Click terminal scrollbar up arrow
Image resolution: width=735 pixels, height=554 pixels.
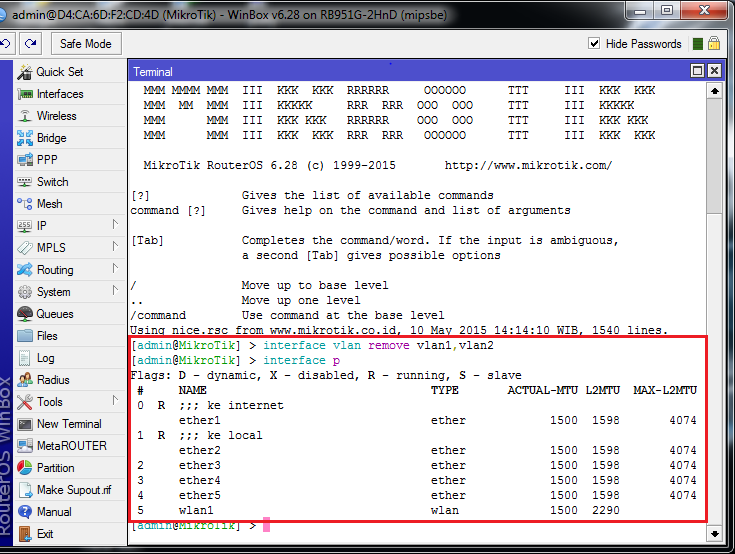tap(714, 91)
